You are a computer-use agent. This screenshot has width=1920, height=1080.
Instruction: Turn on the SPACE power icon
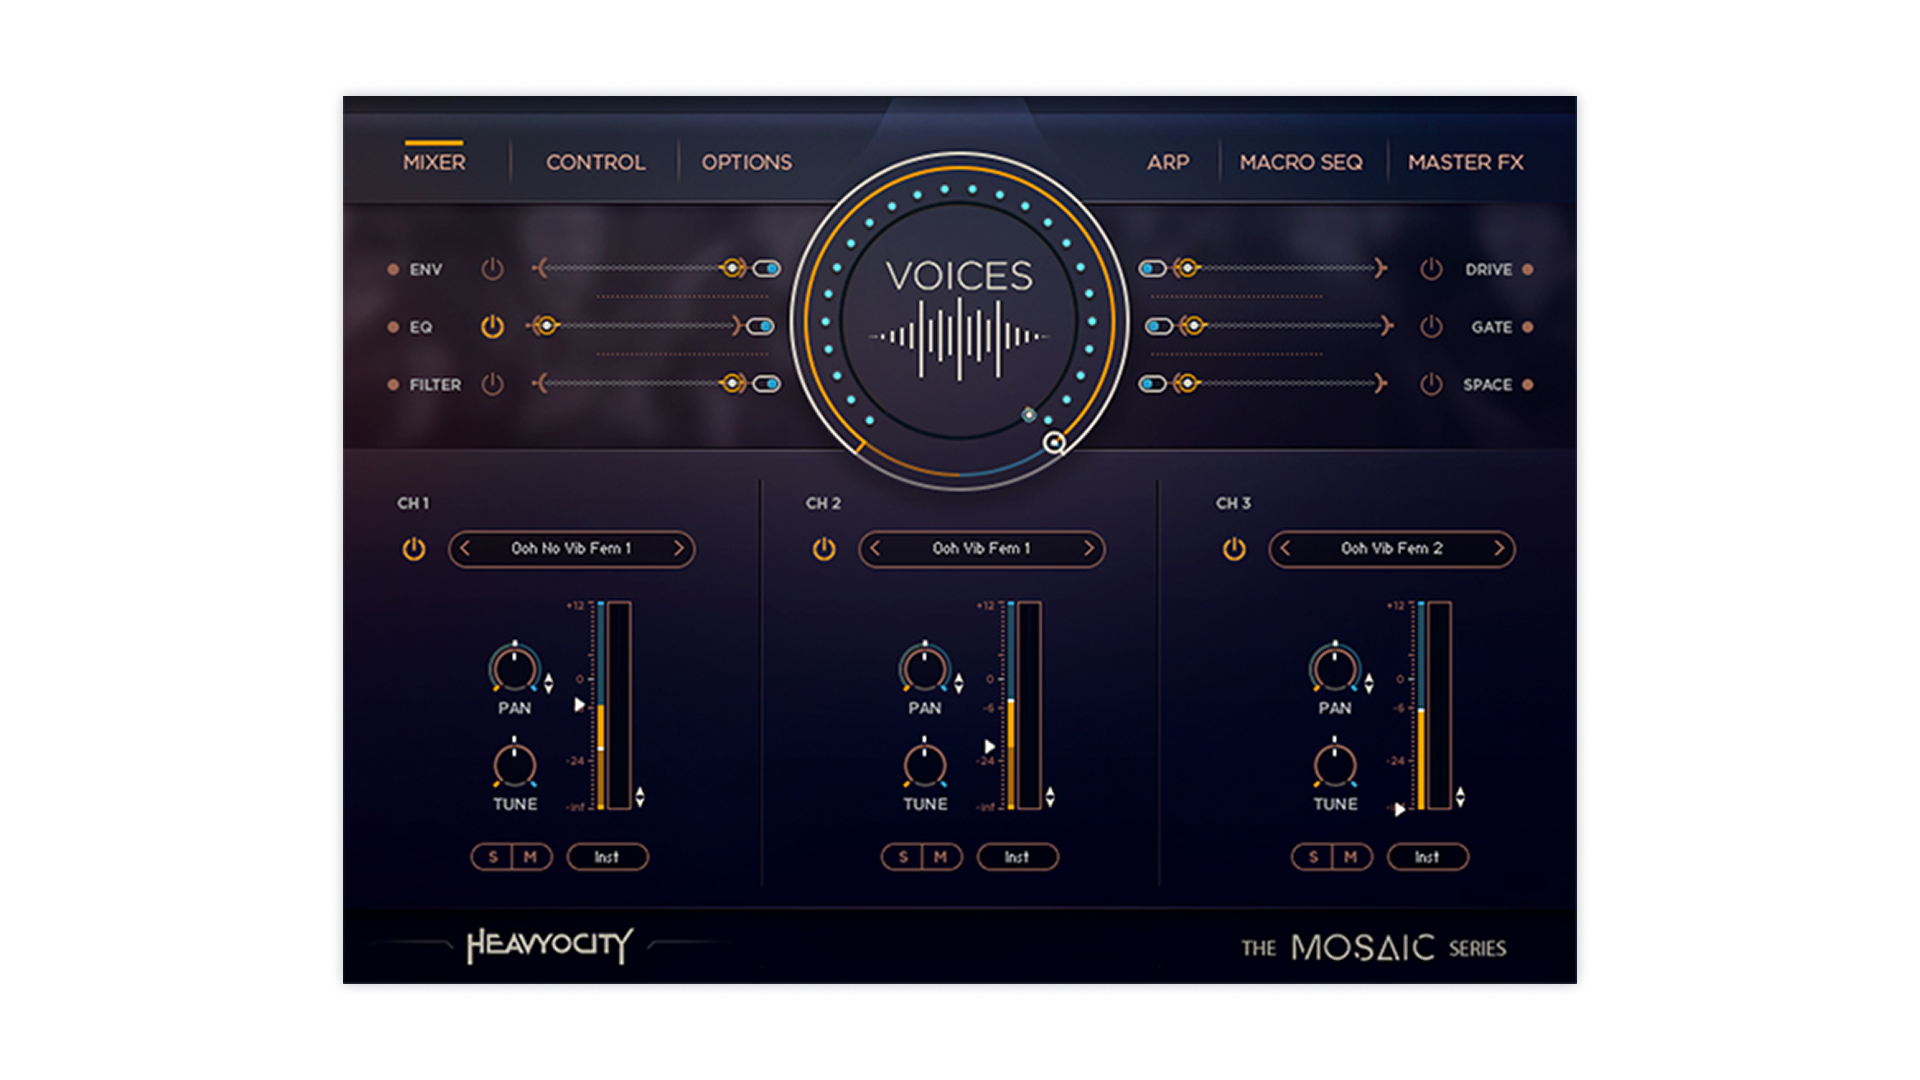1431,384
